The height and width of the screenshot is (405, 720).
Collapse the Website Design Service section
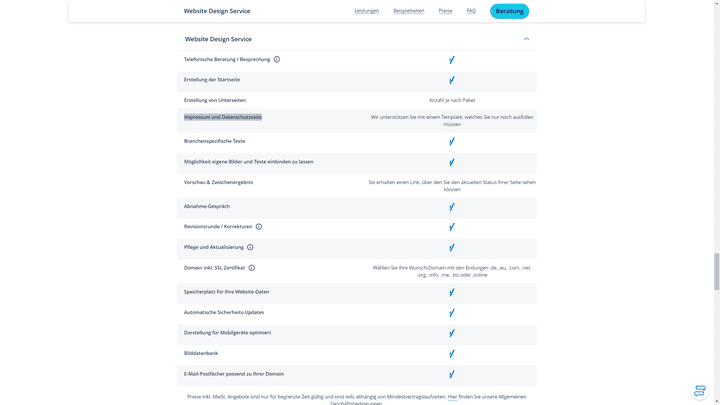(526, 39)
